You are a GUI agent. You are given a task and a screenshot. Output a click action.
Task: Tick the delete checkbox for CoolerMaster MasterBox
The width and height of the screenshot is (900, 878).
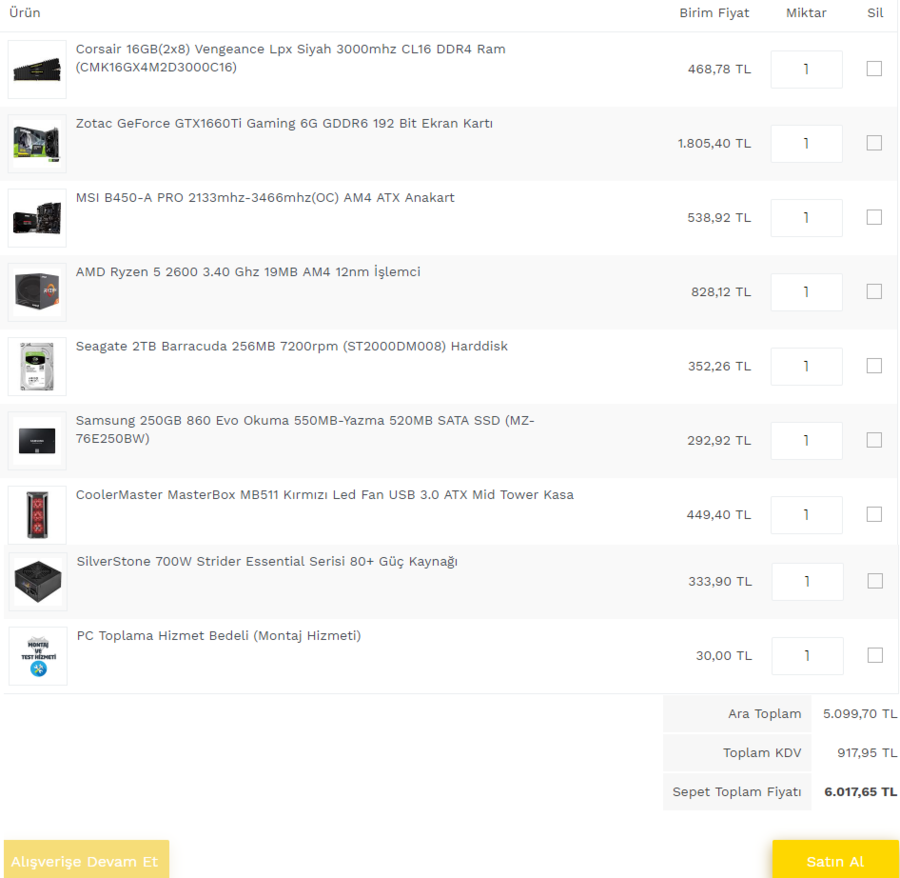874,515
